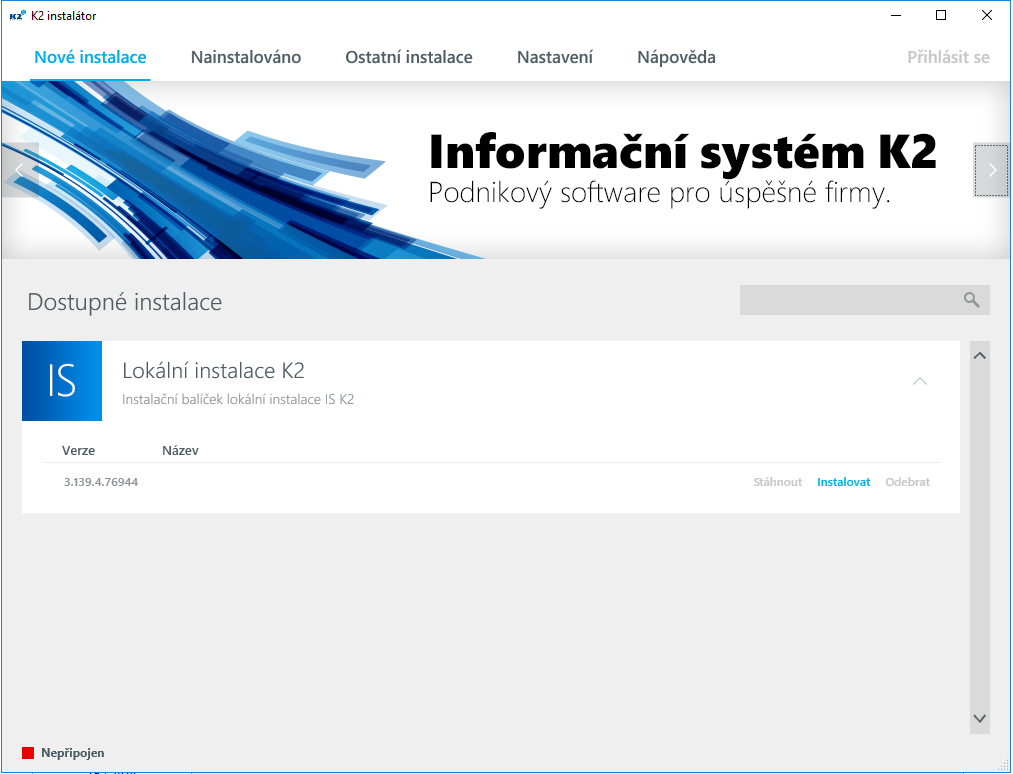The height and width of the screenshot is (774, 1013).
Task: Close the K2 instalátor window
Action: [987, 16]
